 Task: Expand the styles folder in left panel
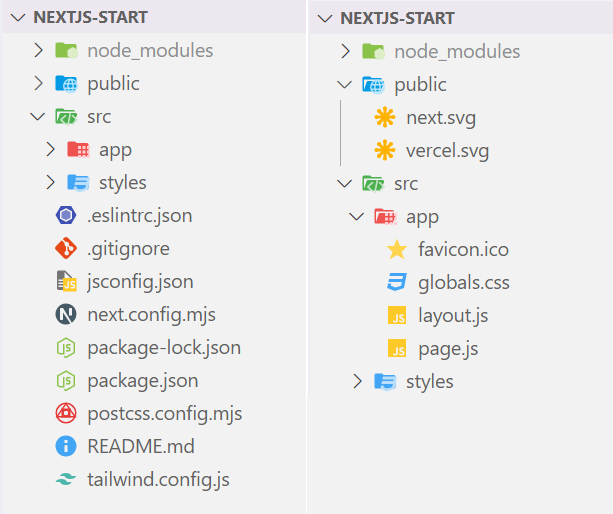(x=50, y=182)
